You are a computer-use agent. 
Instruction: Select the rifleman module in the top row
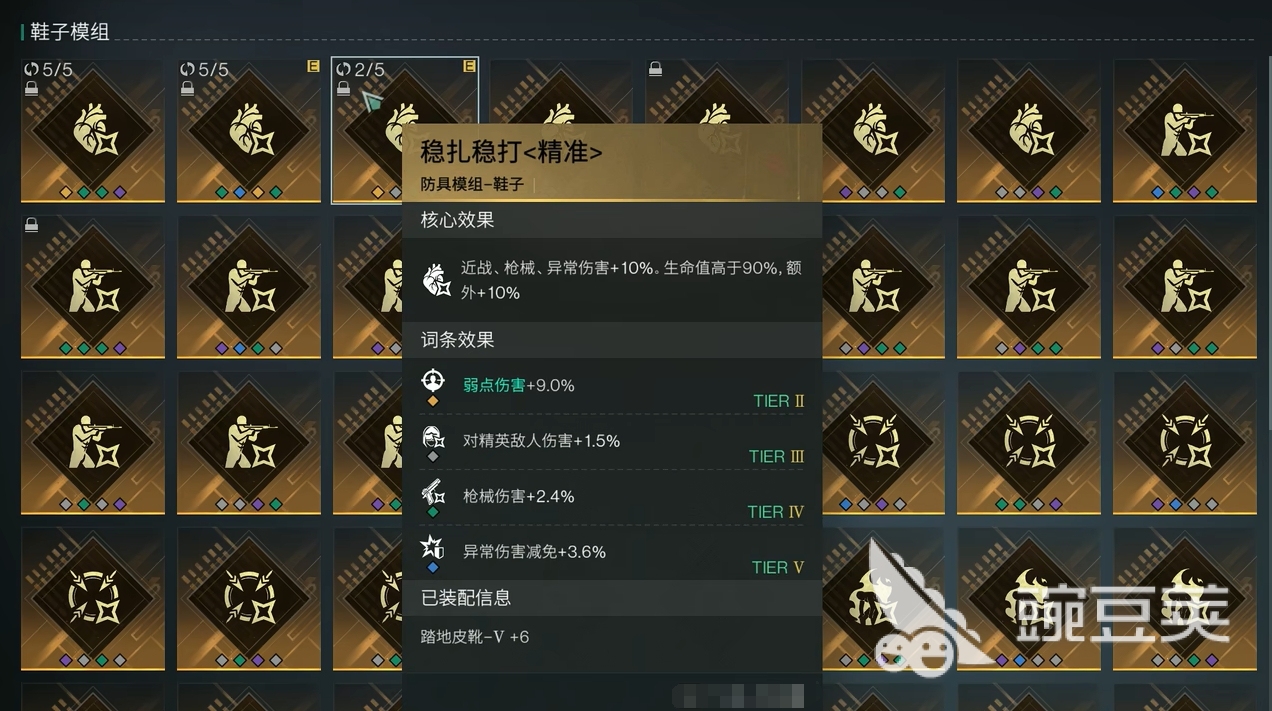click(x=1185, y=130)
